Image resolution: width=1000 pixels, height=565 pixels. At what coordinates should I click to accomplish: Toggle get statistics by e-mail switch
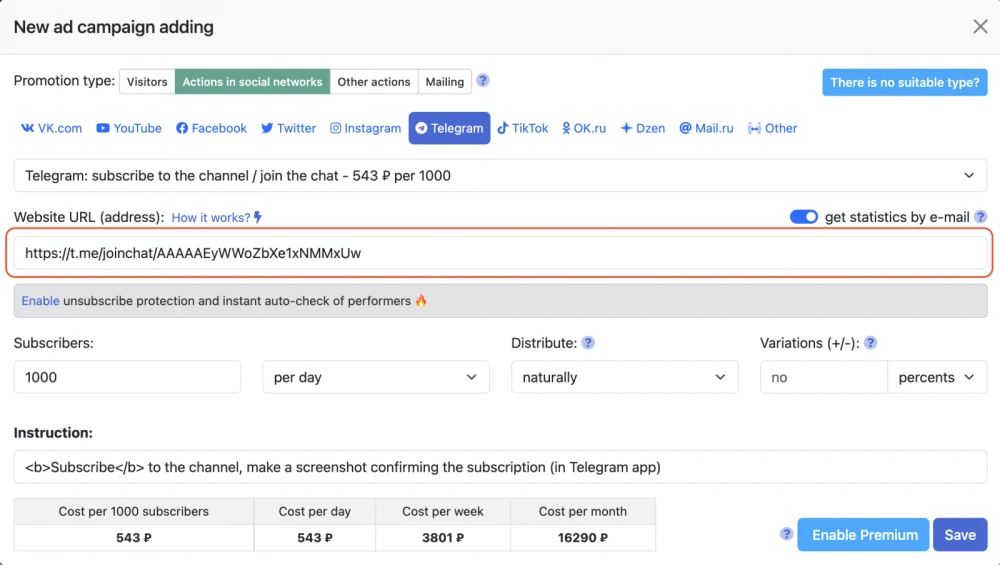[x=804, y=217]
